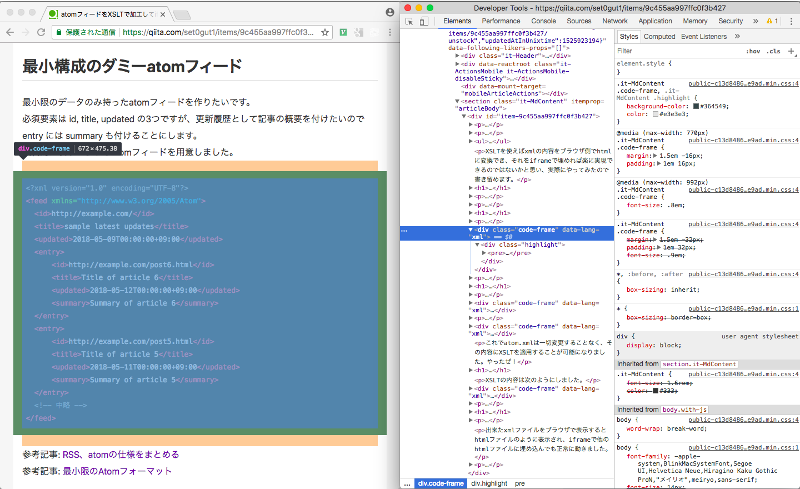
Task: Activate the inspect element picker in DevTools
Action: click(409, 21)
